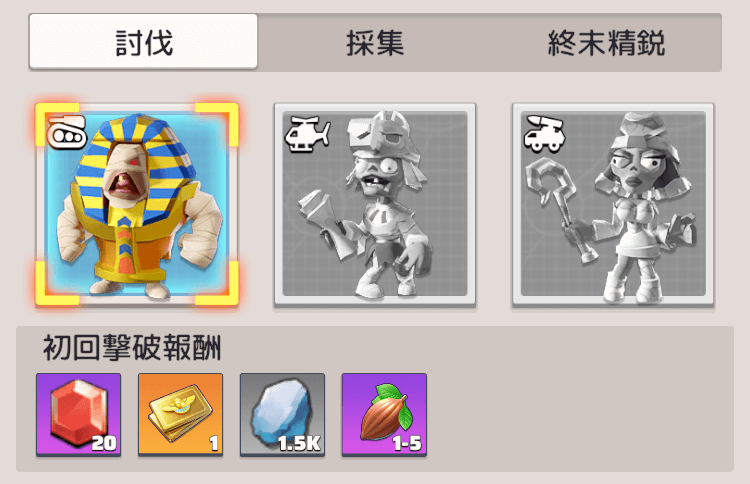Viewport: 750px width, 484px height.
Task: Select the 終末精鋭 tab
Action: coord(606,43)
